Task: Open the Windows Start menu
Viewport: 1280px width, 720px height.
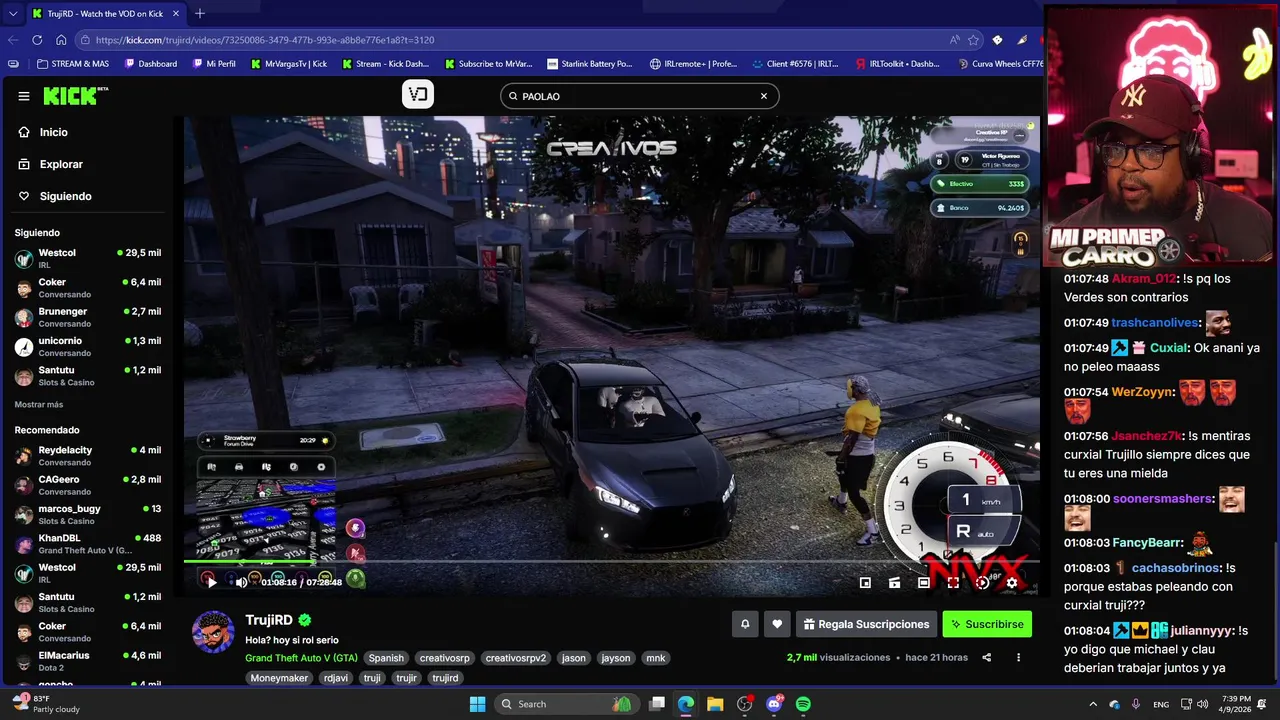Action: (x=478, y=704)
